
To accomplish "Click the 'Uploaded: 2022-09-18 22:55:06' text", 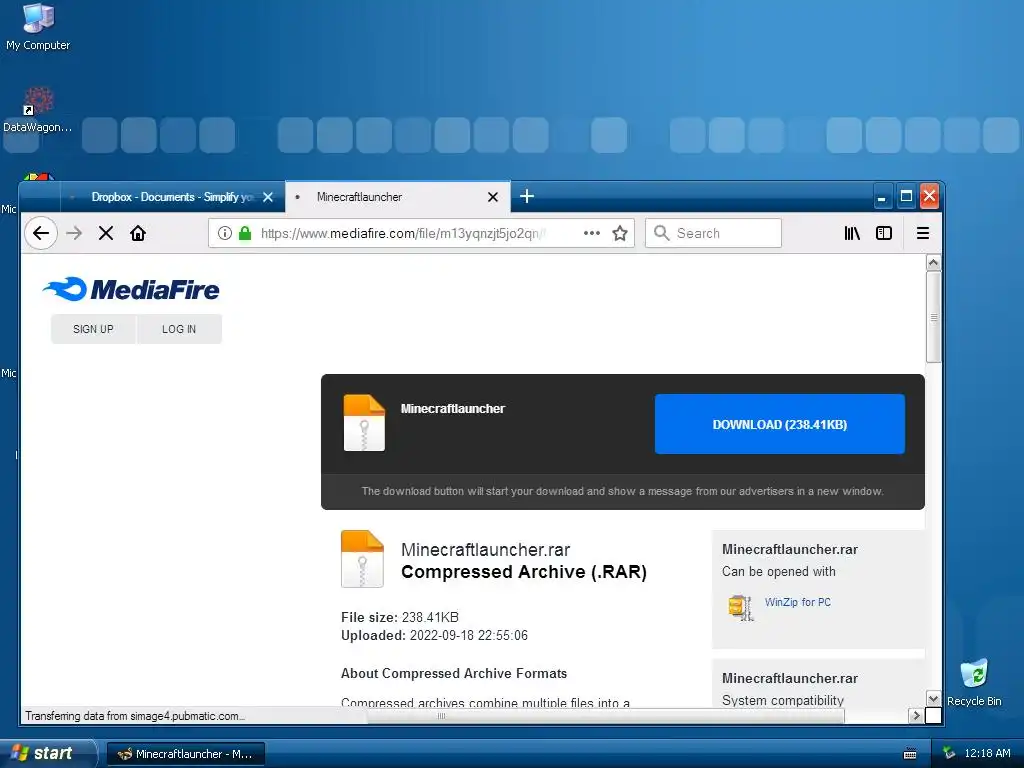I will point(434,635).
